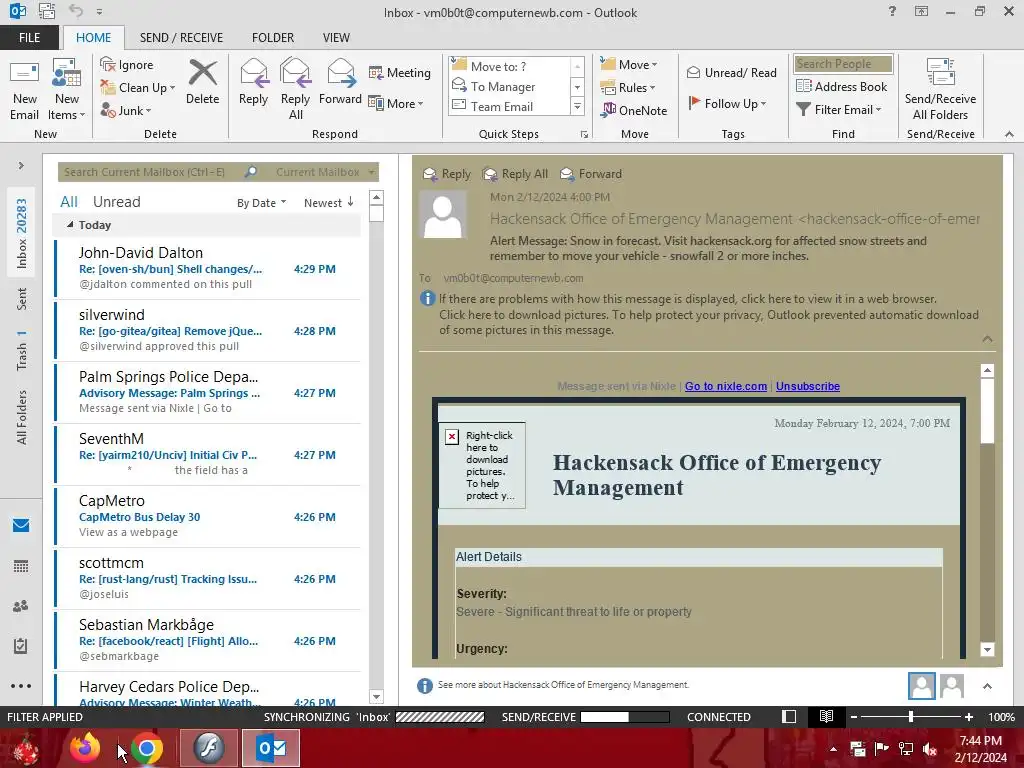
Task: Open more navigation options (three dots)
Action: pyautogui.click(x=21, y=686)
